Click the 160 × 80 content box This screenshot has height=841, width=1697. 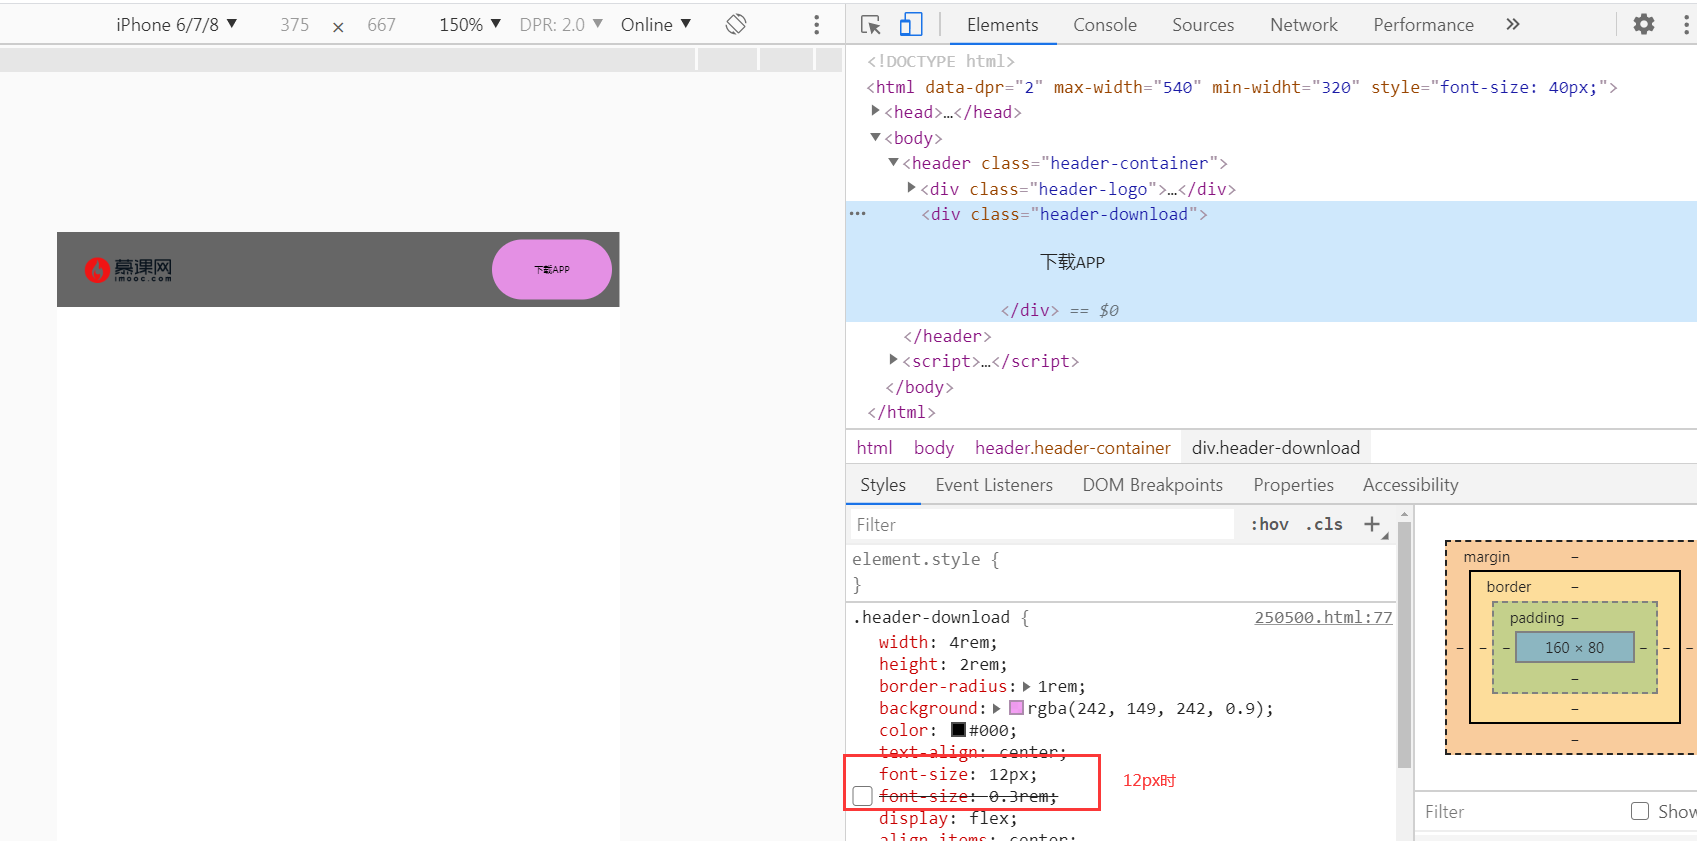click(x=1574, y=648)
